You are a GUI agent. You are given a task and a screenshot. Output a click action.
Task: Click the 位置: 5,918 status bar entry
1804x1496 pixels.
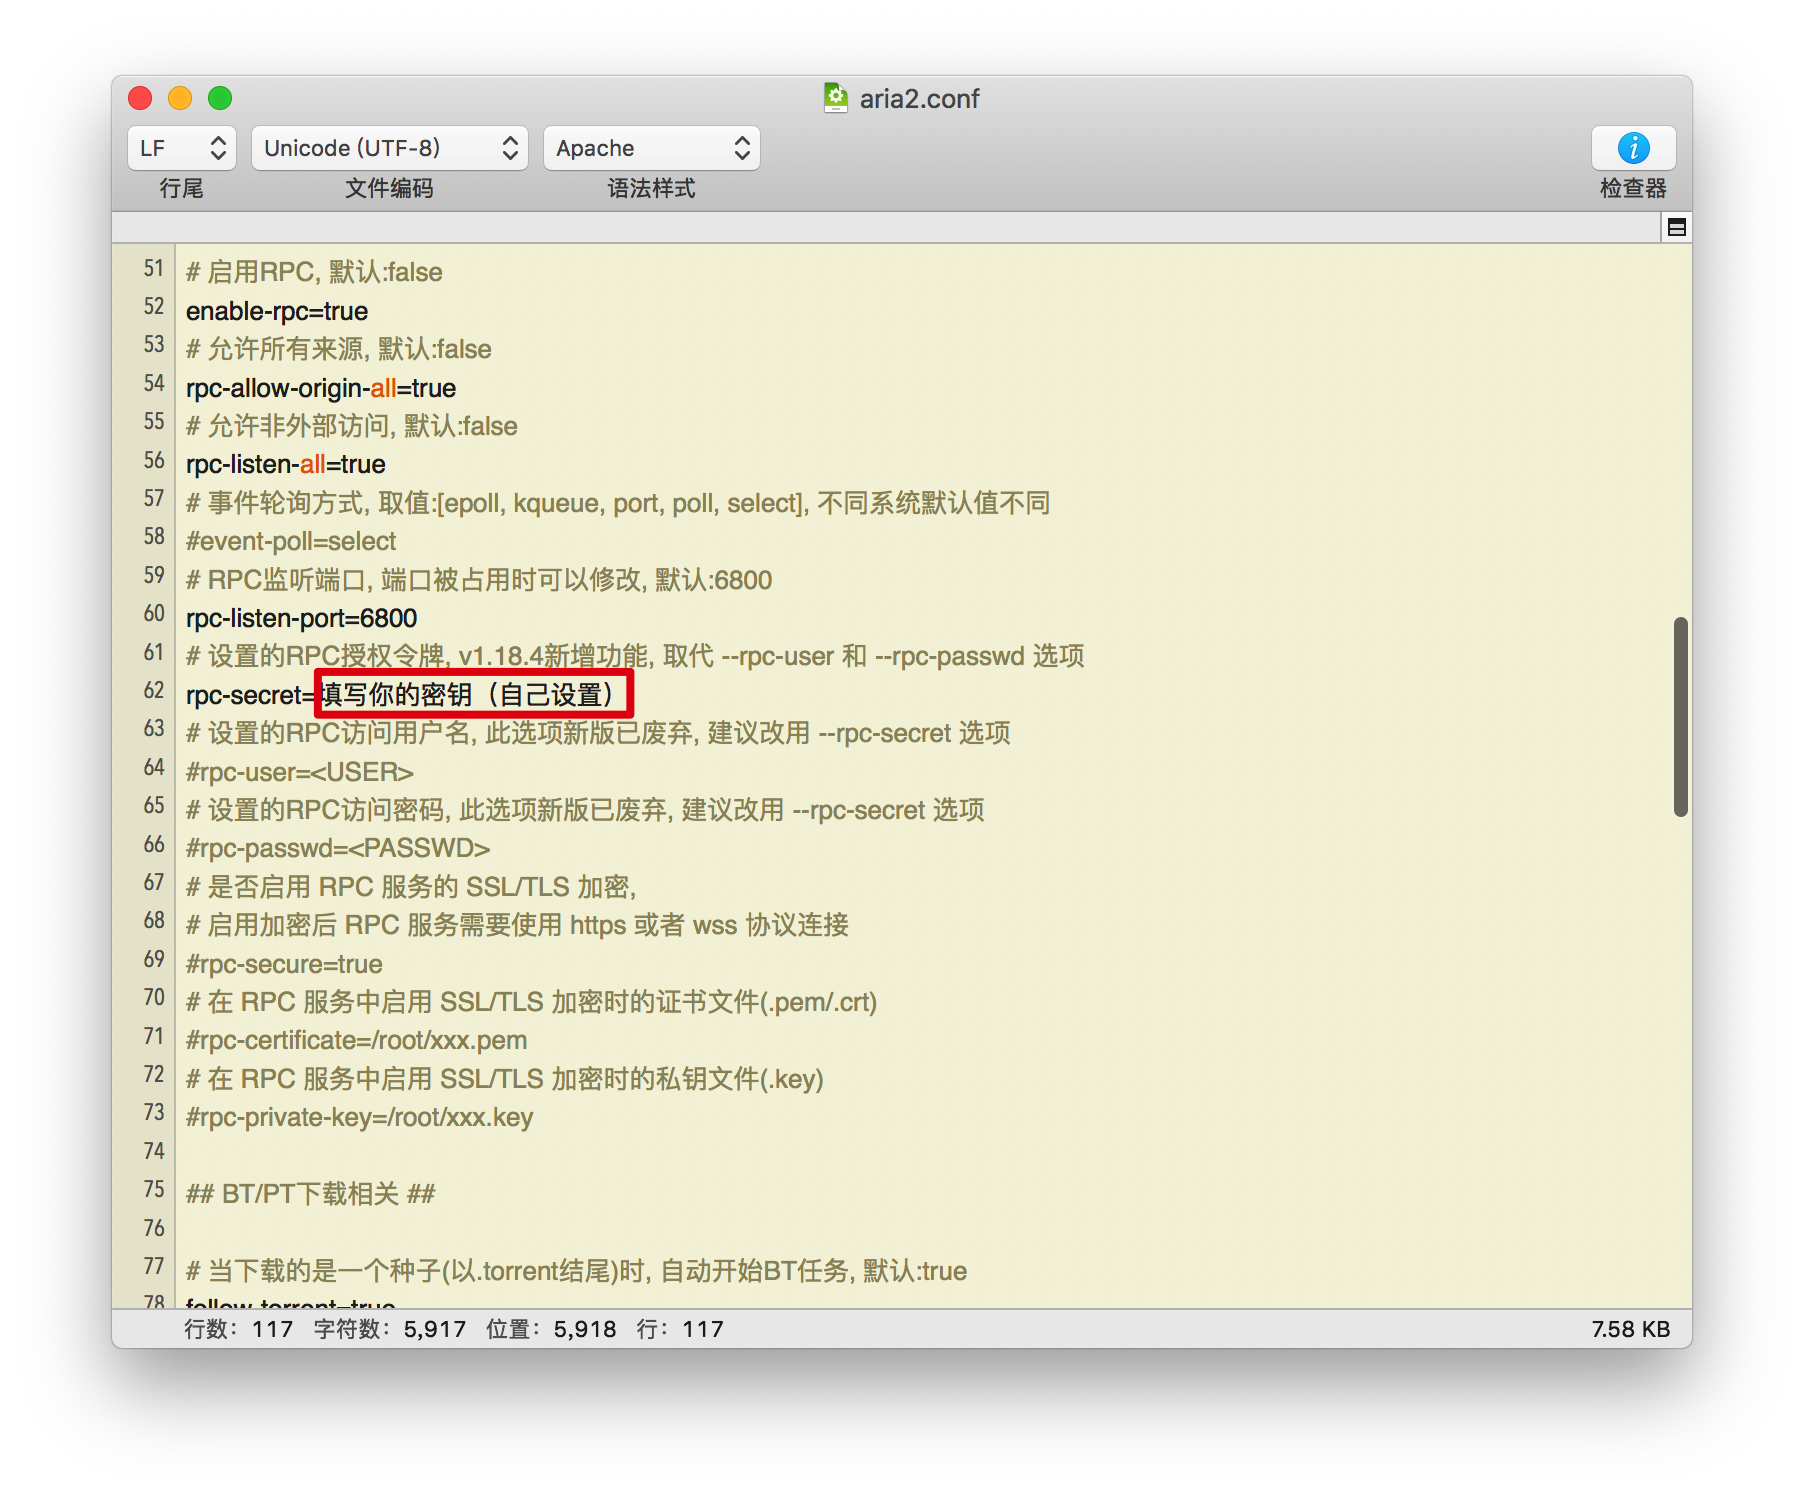(x=551, y=1329)
